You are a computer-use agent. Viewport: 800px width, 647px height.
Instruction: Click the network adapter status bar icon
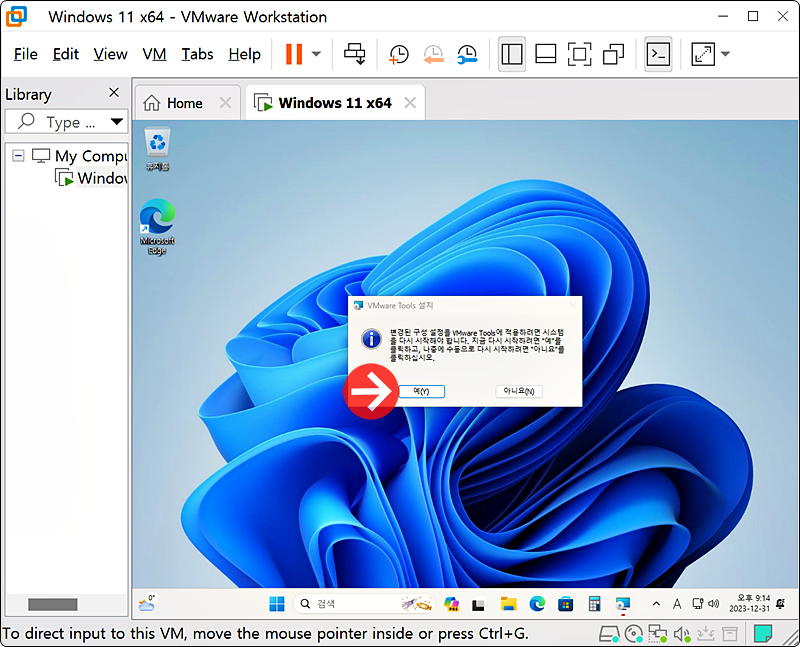coord(657,634)
